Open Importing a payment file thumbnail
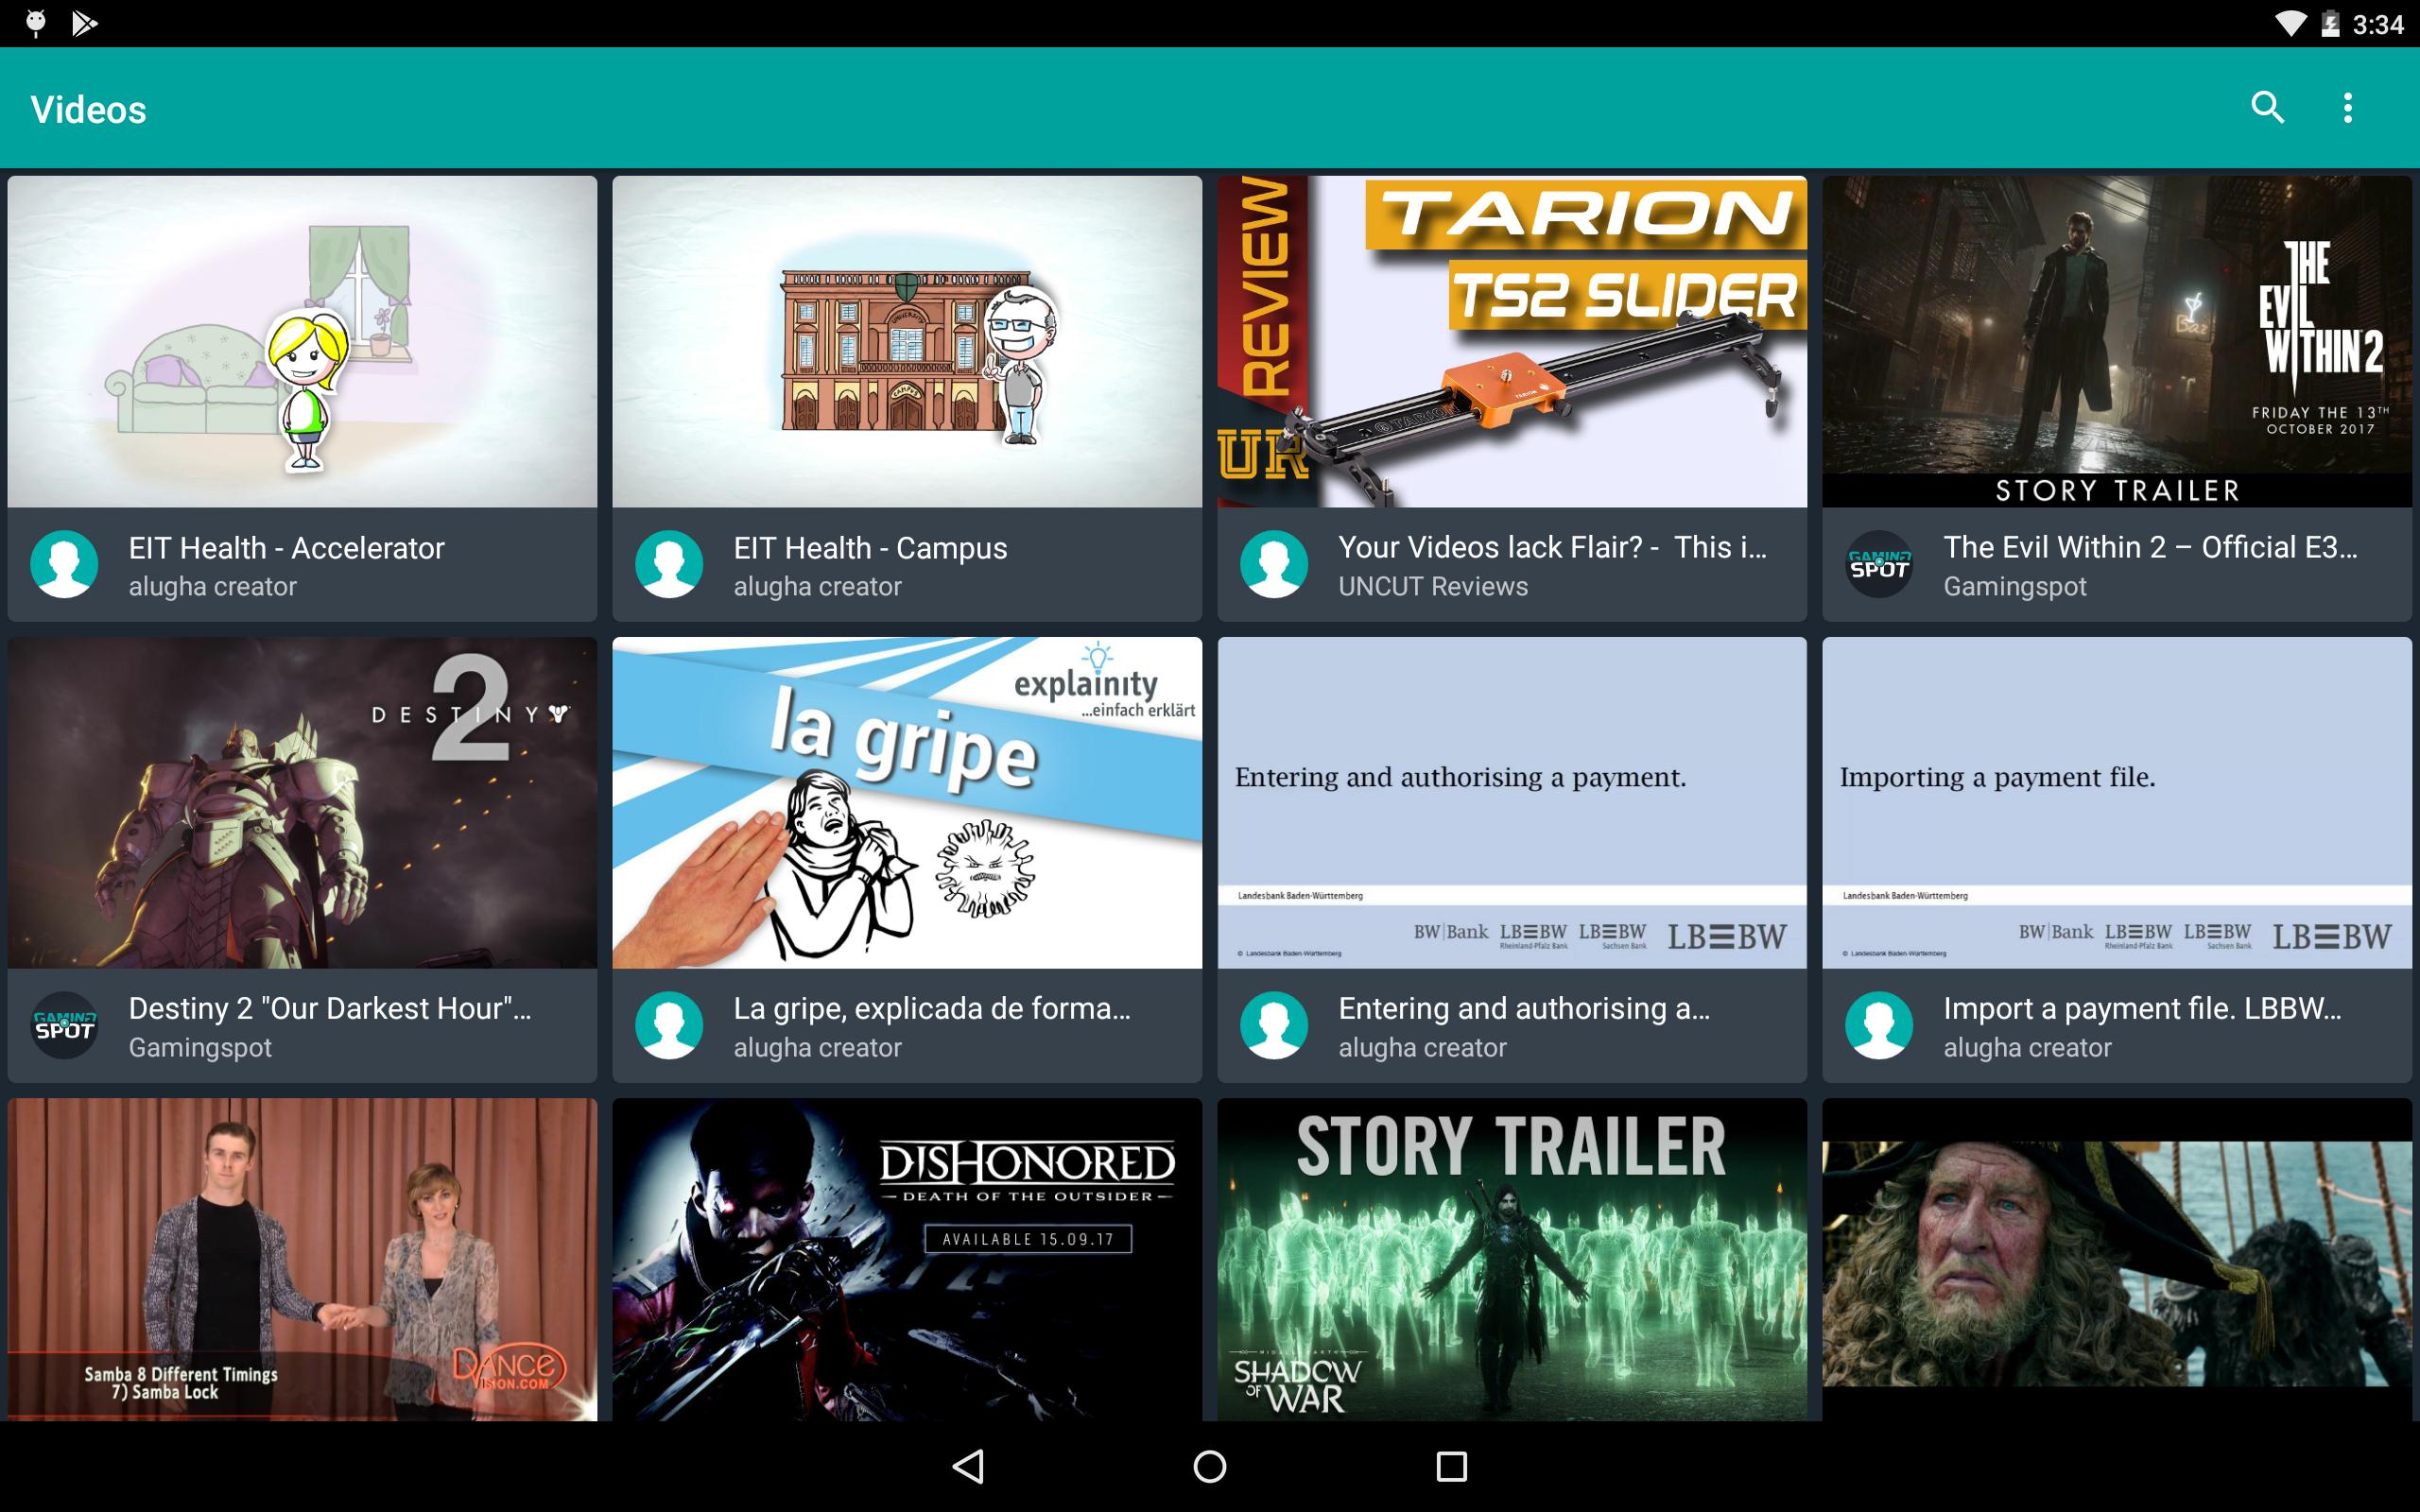 tap(2117, 803)
